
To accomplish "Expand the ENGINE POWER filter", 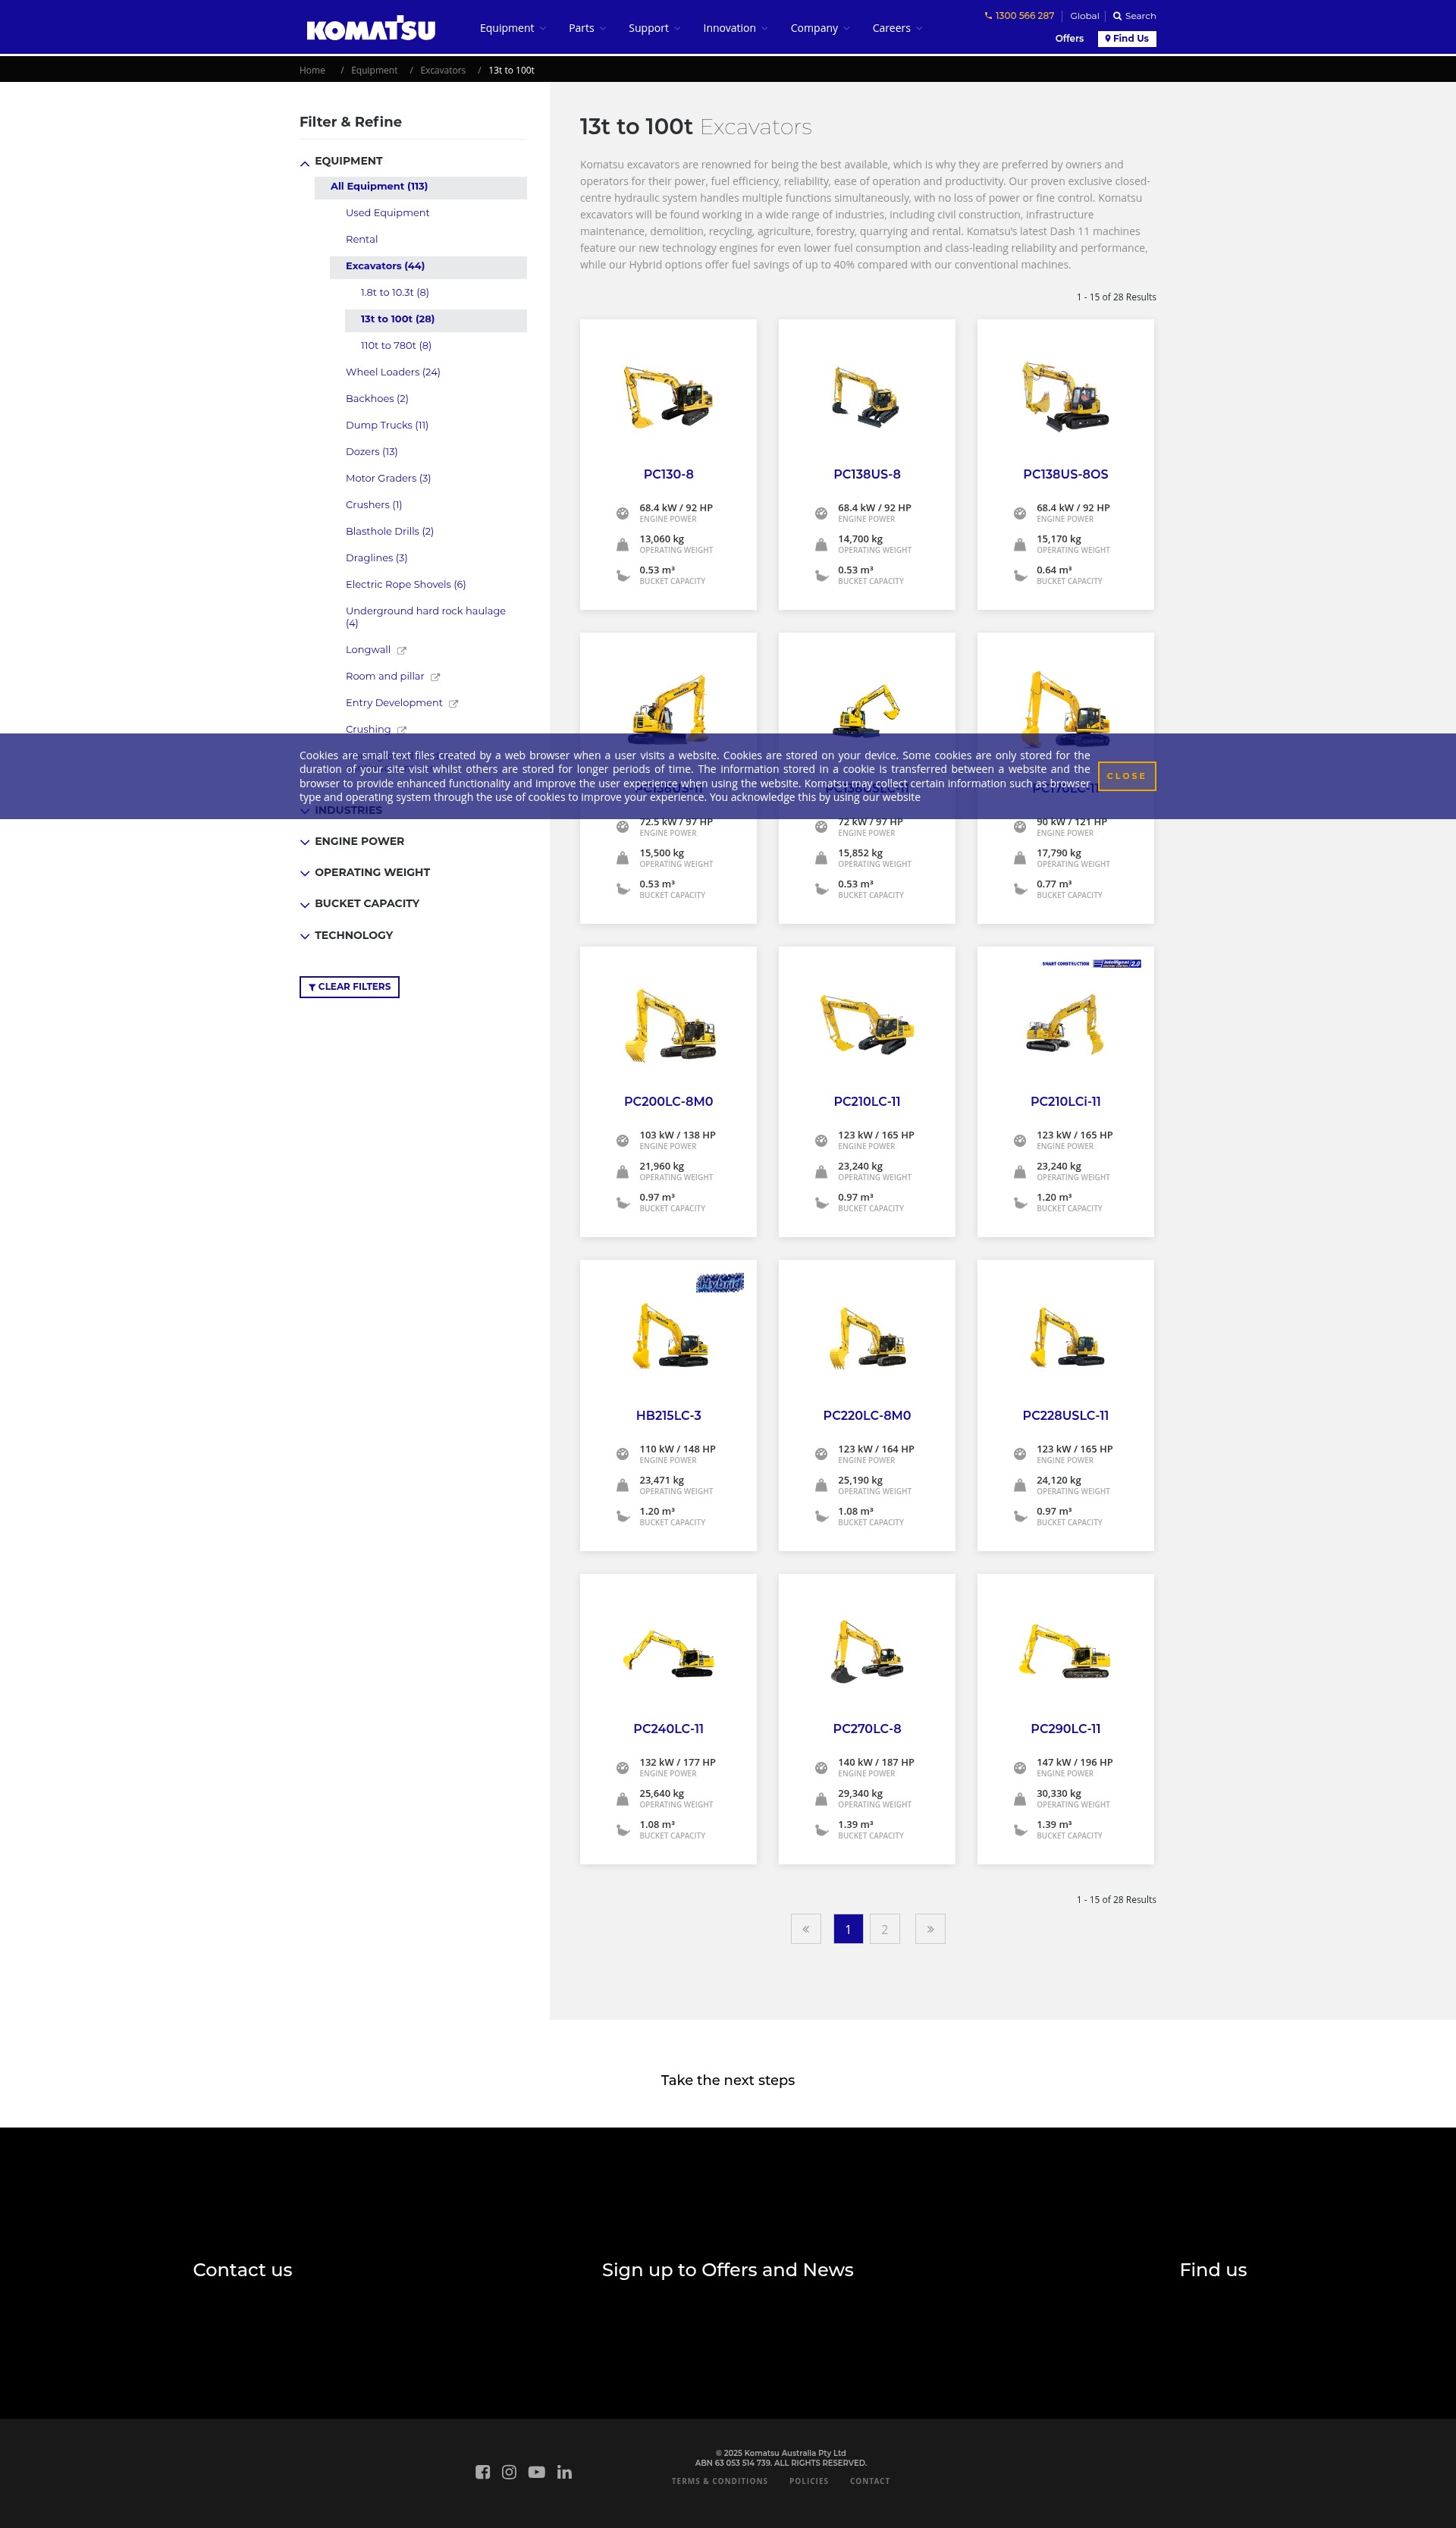I will point(352,842).
